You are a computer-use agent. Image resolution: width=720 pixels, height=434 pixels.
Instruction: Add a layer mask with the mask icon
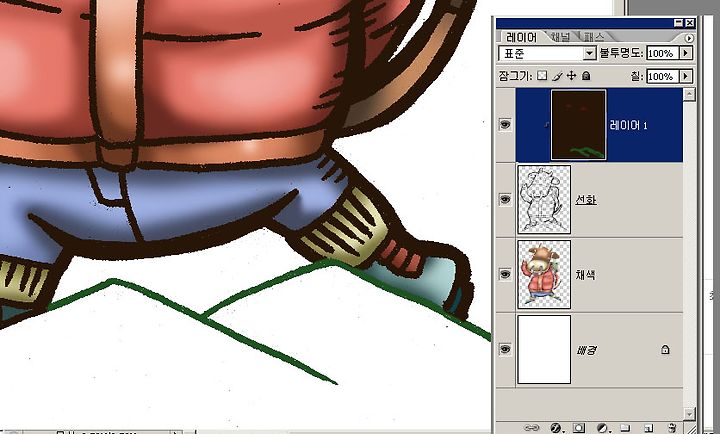point(579,428)
